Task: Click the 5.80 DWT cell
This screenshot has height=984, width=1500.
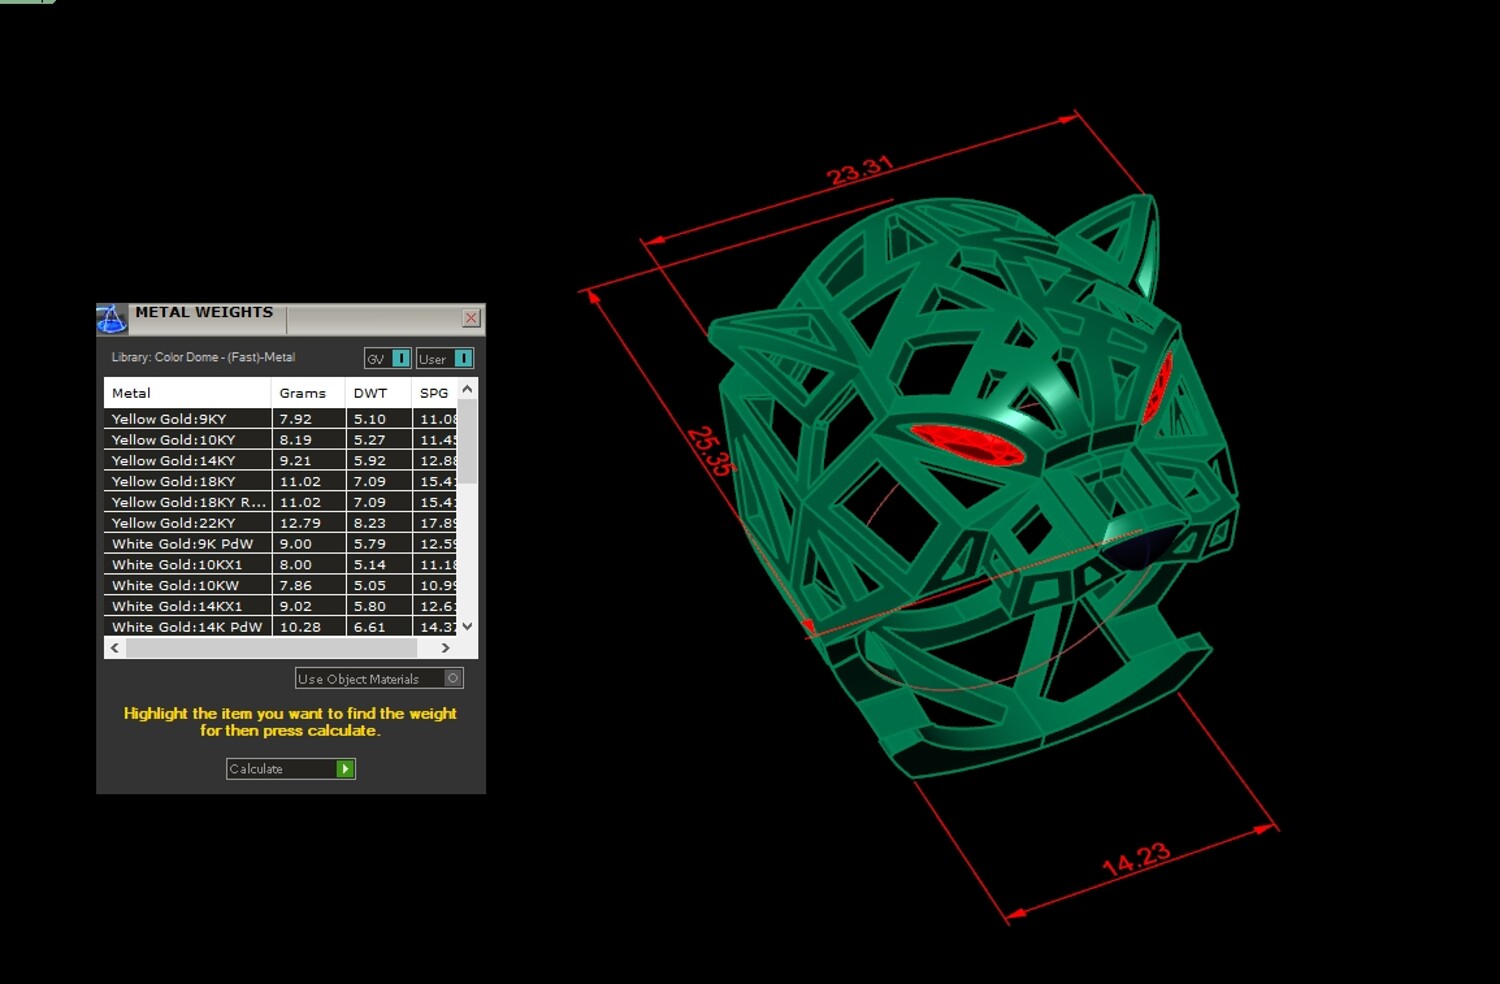Action: click(x=379, y=607)
